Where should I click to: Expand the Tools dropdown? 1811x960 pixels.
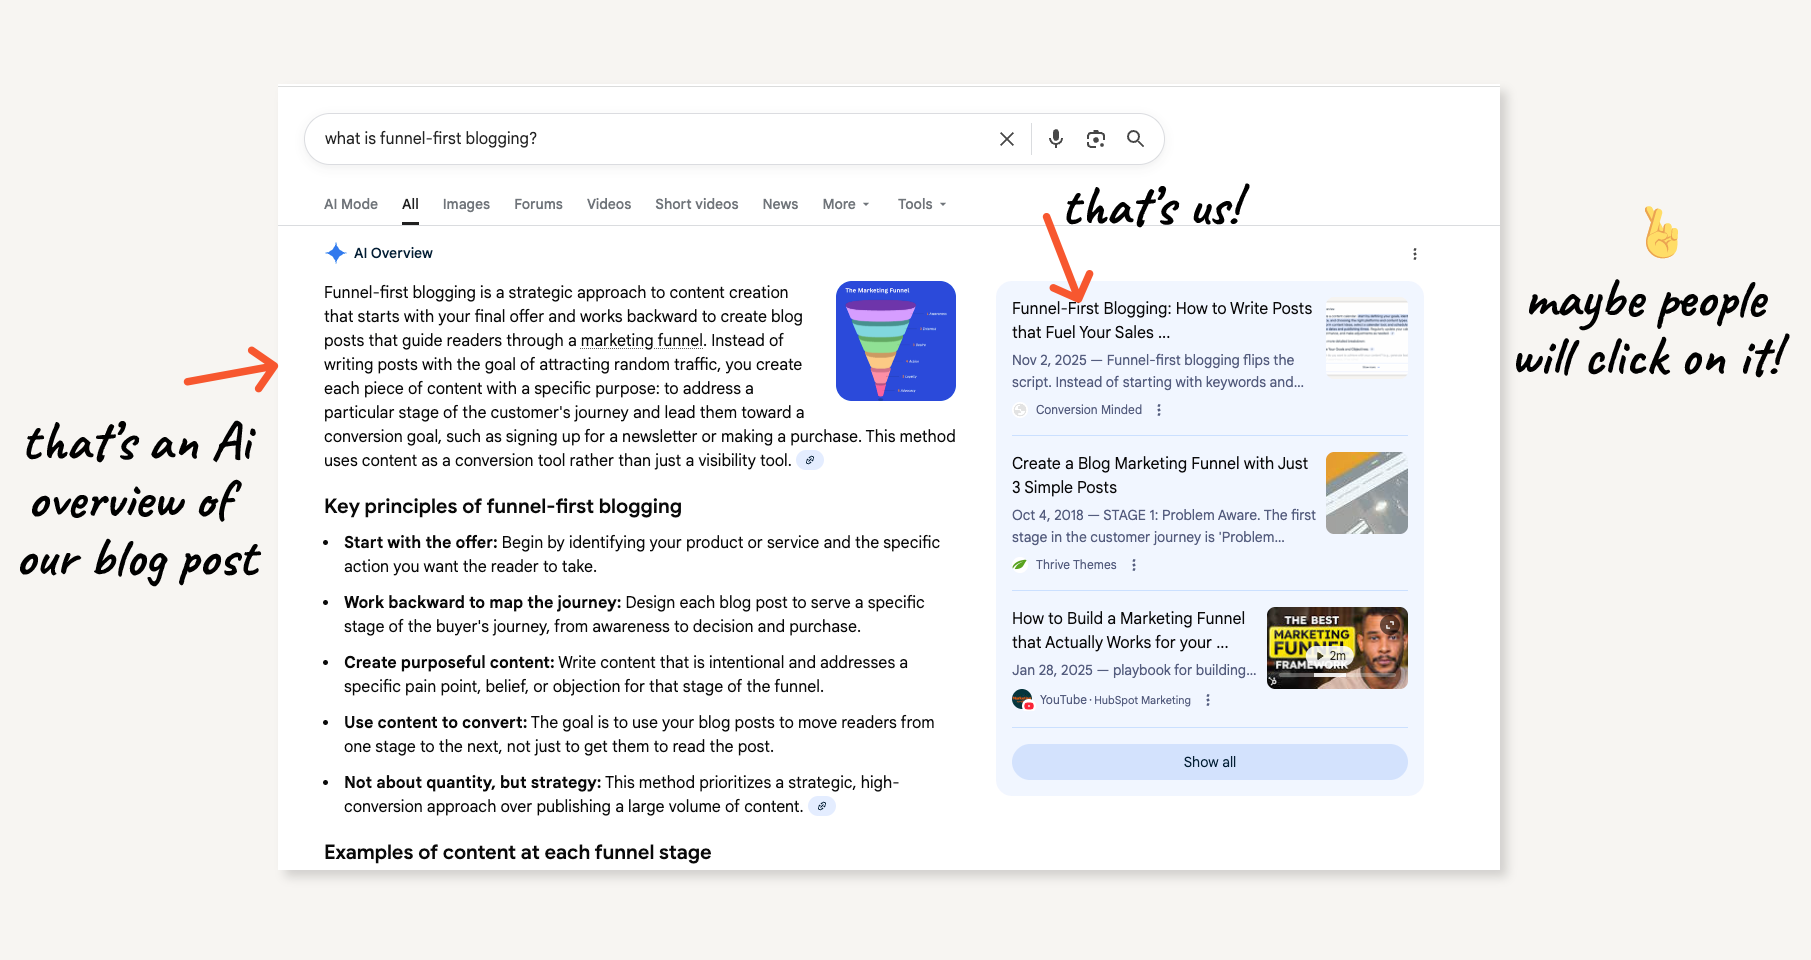tap(921, 204)
